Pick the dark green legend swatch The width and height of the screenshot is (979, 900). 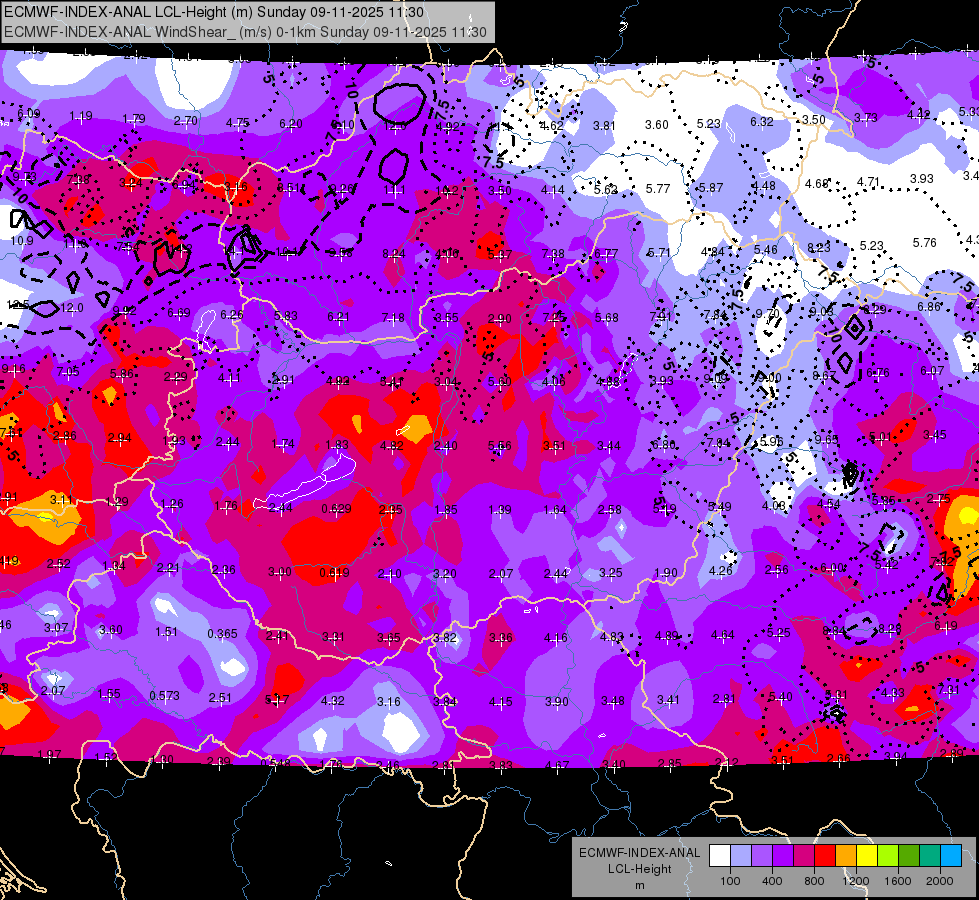point(908,856)
